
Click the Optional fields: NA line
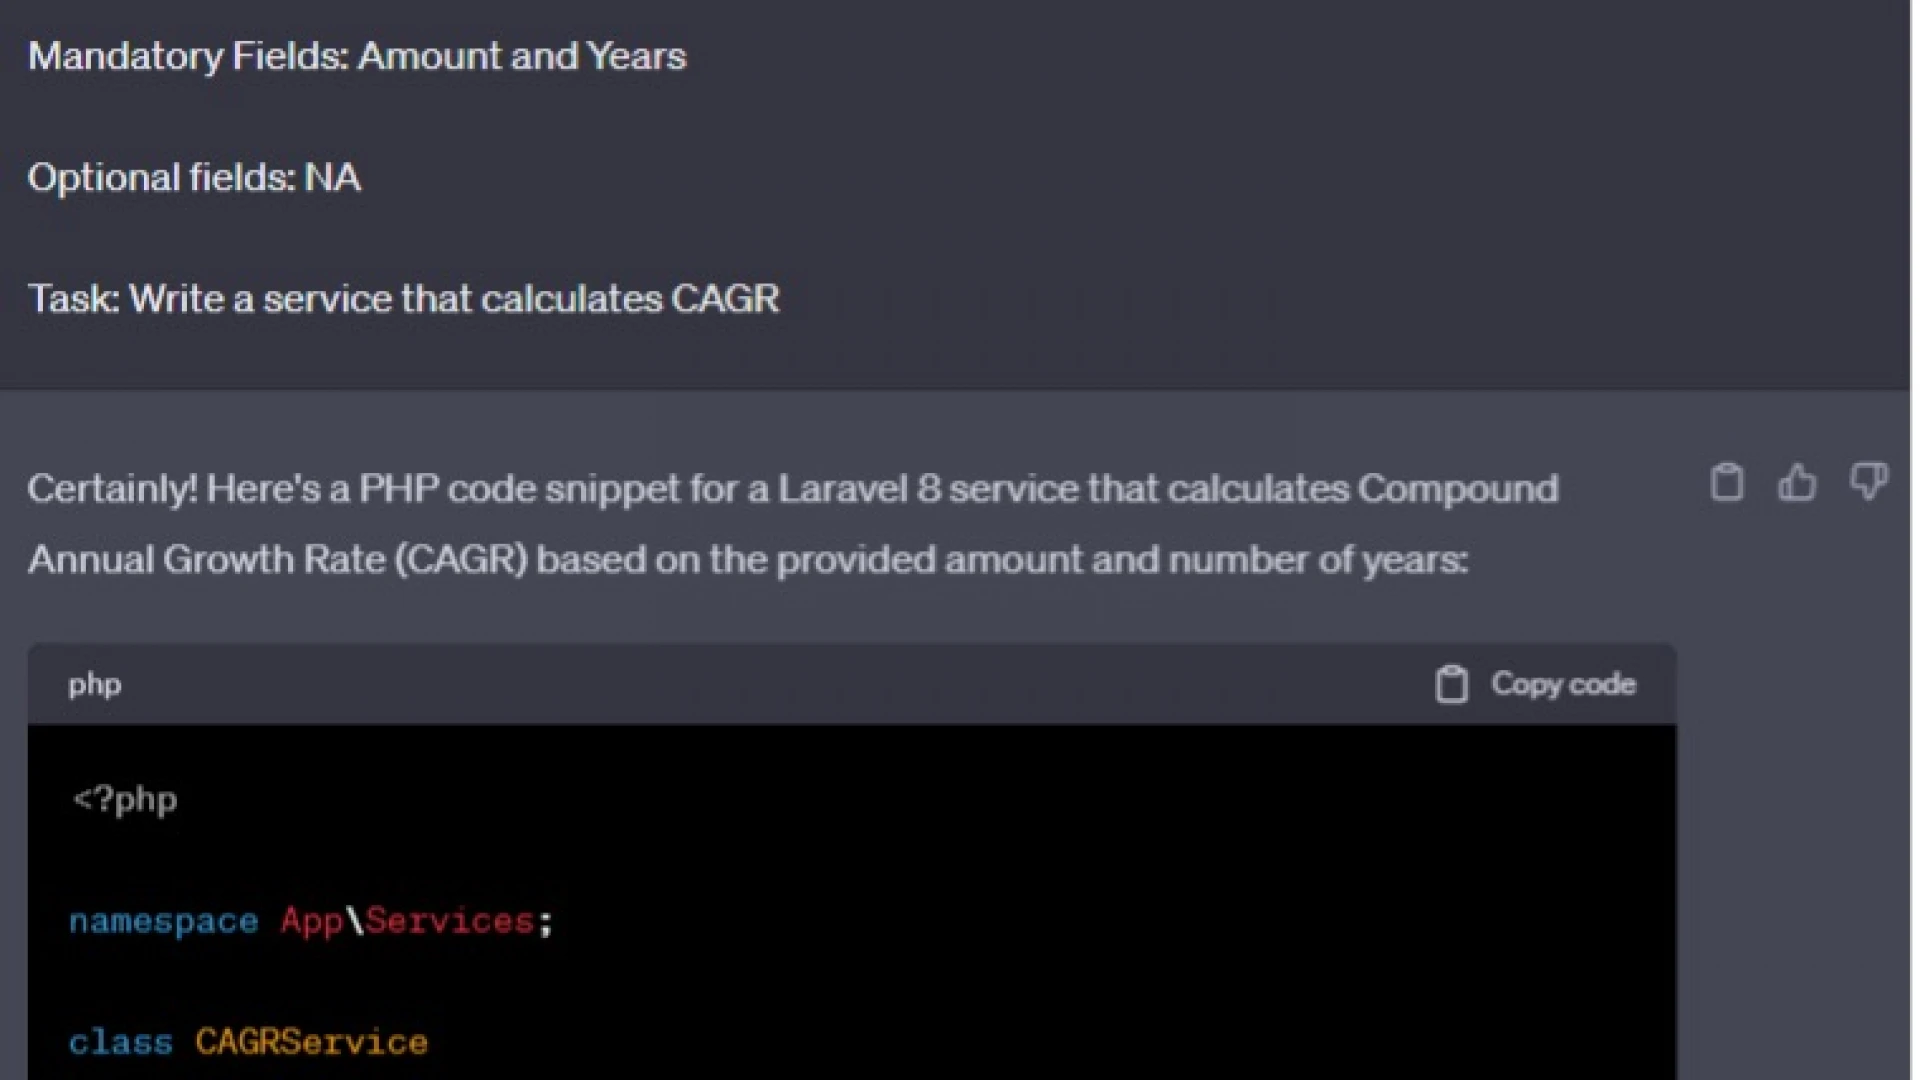point(194,178)
